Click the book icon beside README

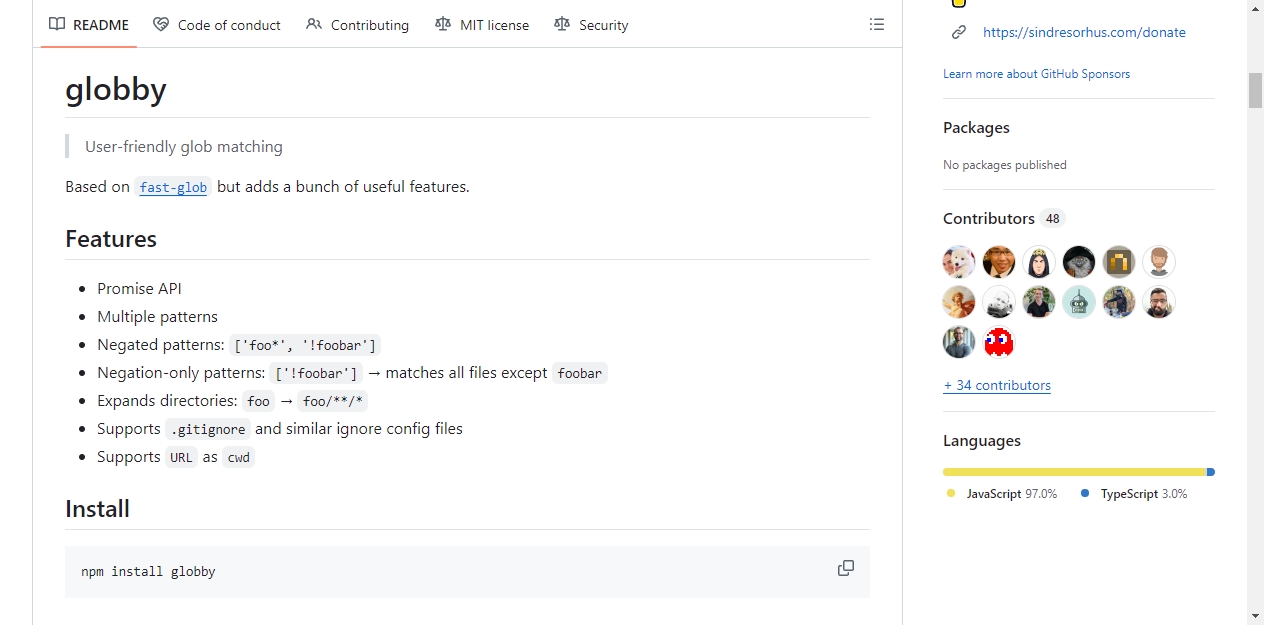[x=57, y=25]
